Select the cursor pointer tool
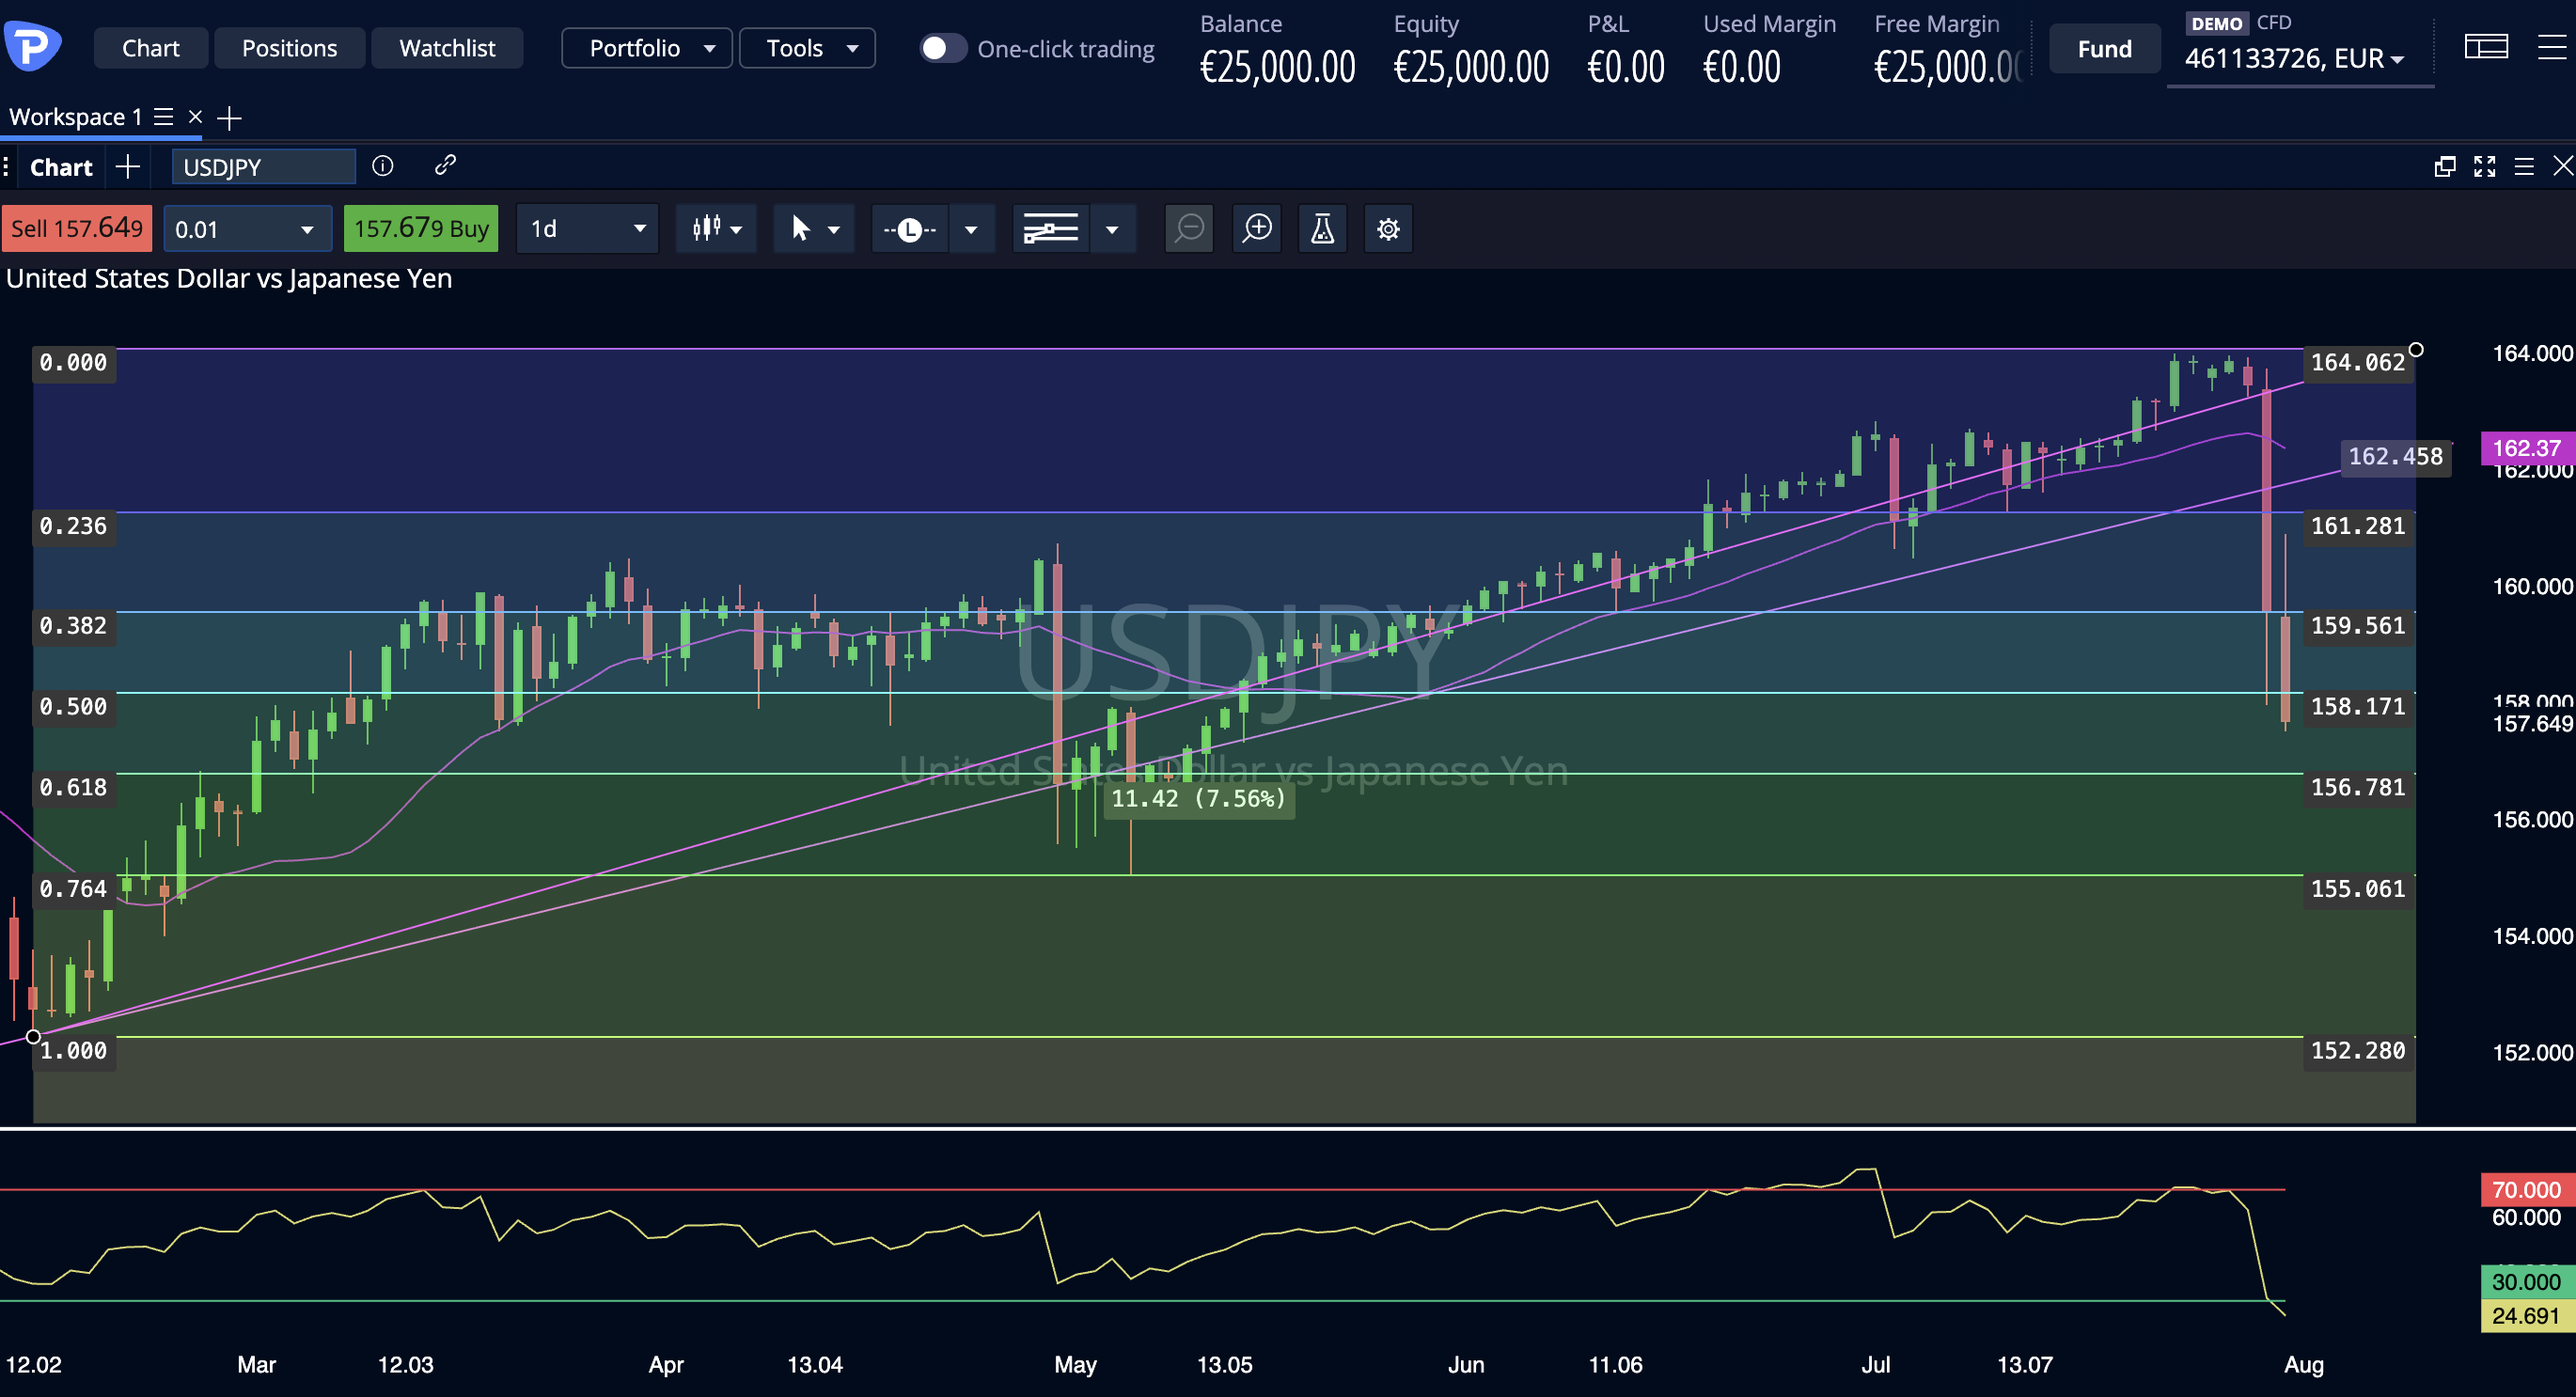The height and width of the screenshot is (1397, 2576). (800, 229)
